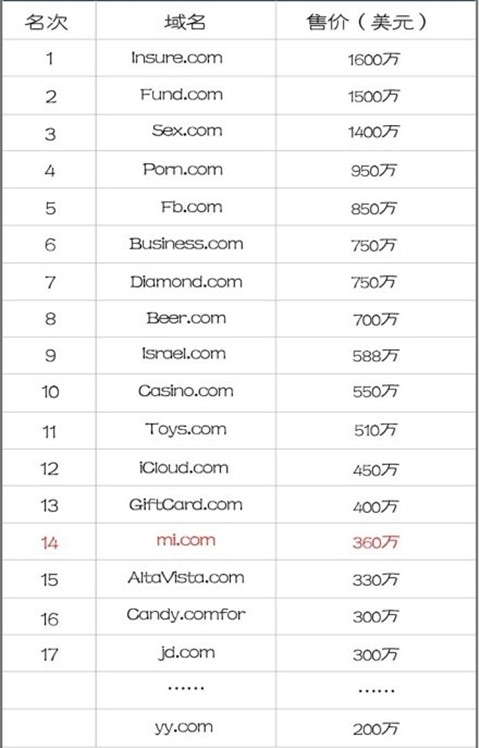Click the 域名 column header

pyautogui.click(x=185, y=22)
